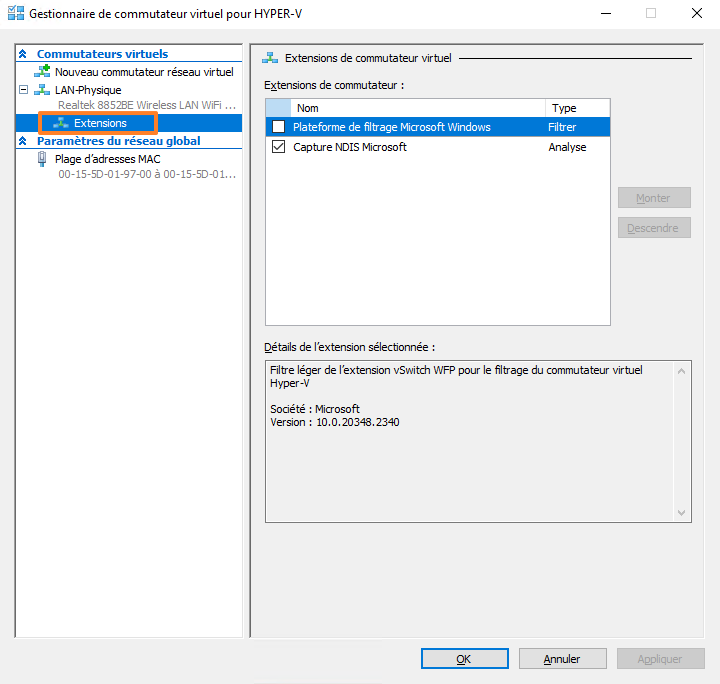Uncheck Capture NDIS Microsoft extension

click(x=278, y=147)
